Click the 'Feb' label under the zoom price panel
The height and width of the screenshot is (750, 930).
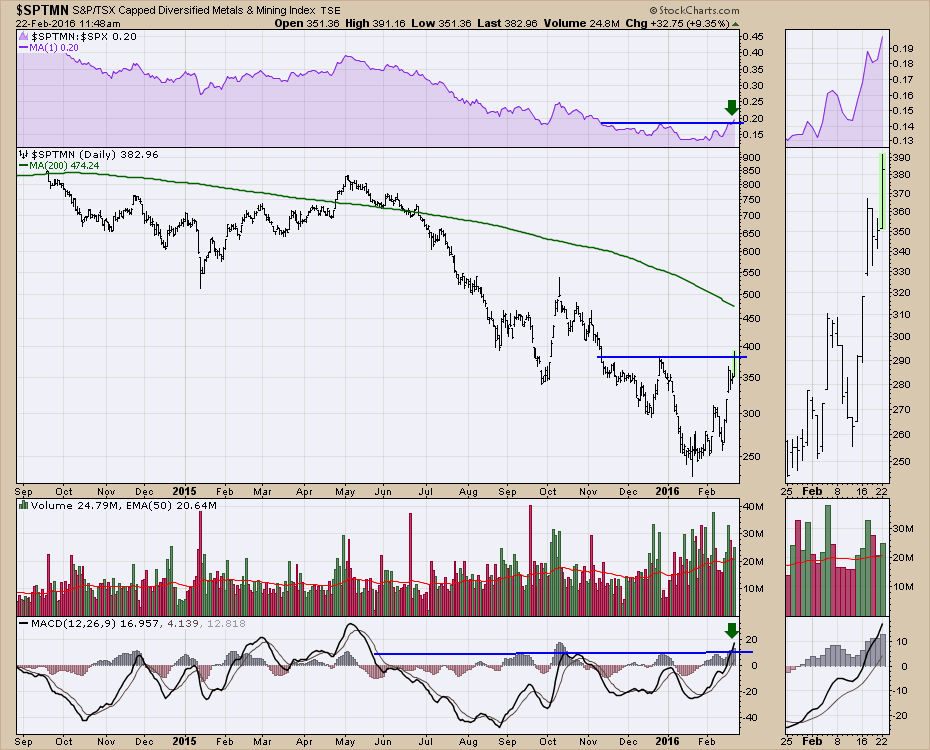coord(812,492)
